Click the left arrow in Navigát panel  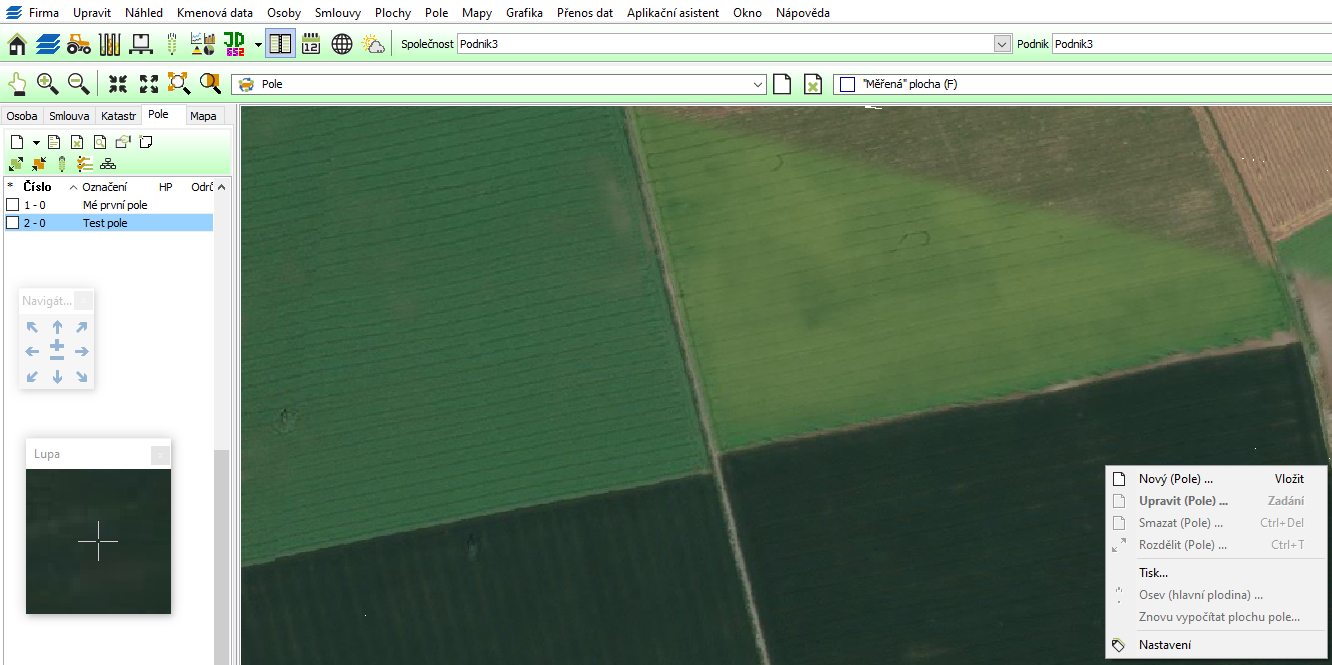tap(32, 352)
